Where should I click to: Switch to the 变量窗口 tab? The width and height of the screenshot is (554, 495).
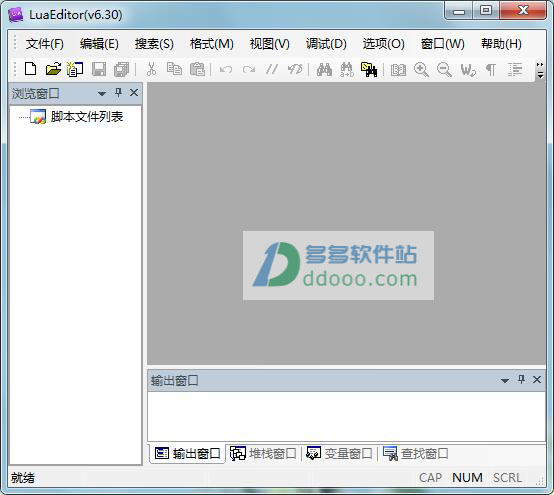[339, 453]
